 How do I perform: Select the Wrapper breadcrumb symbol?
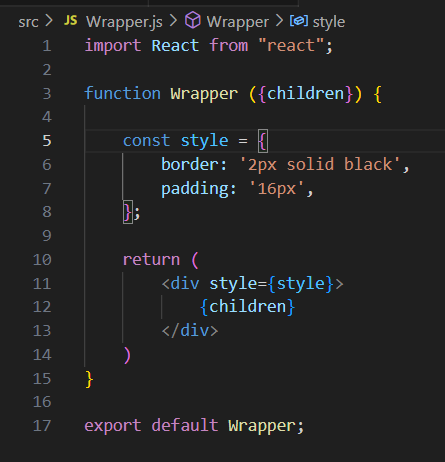tap(237, 22)
